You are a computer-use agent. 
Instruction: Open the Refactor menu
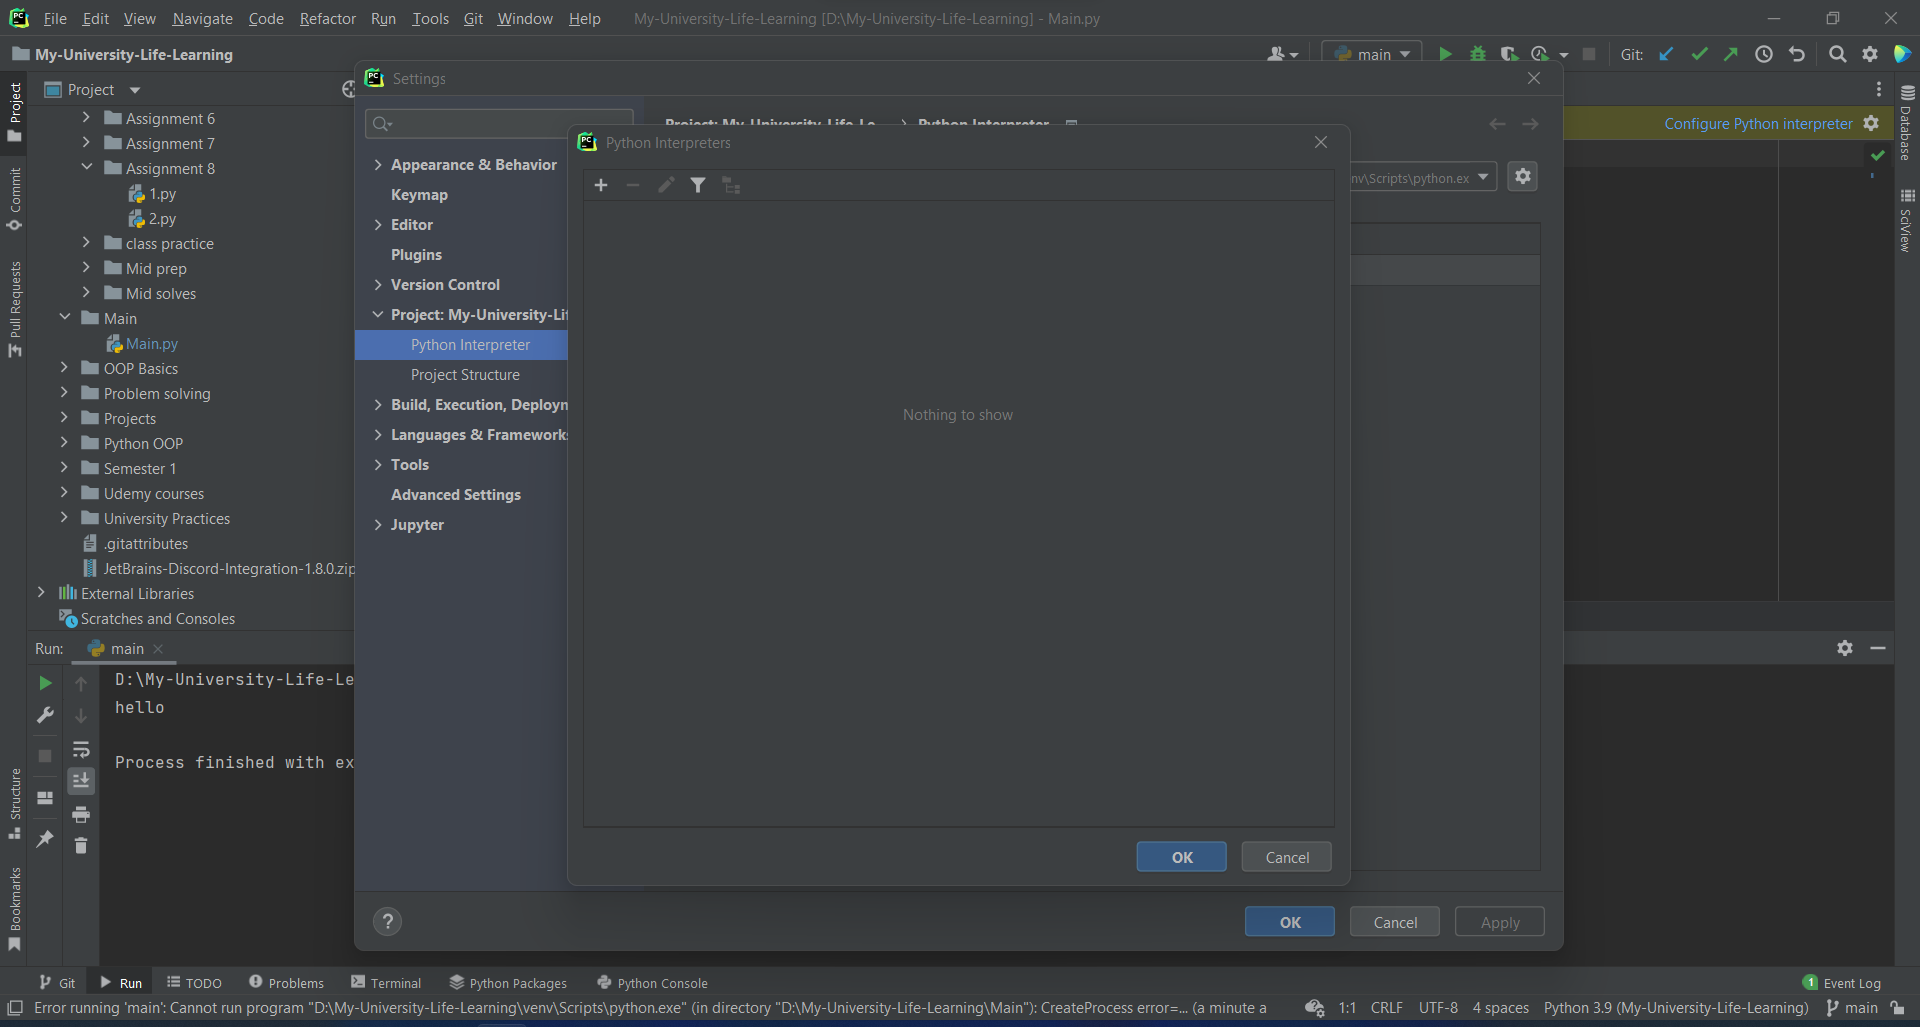click(327, 18)
